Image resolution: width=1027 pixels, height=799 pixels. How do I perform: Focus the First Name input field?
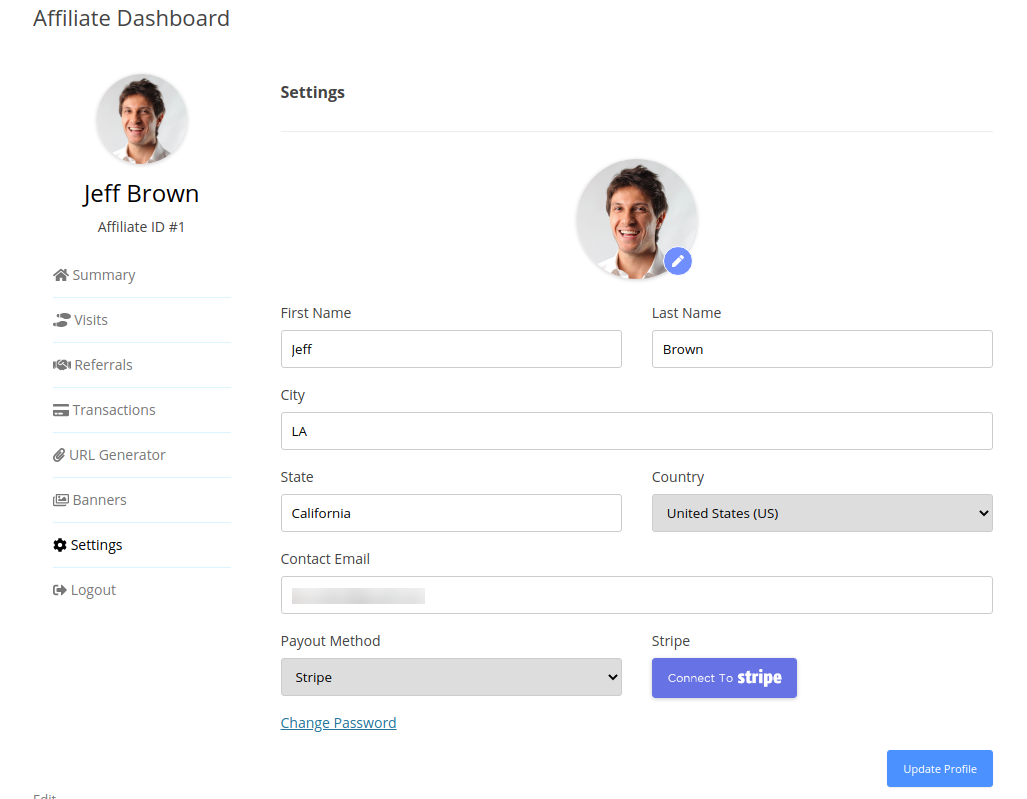click(451, 349)
